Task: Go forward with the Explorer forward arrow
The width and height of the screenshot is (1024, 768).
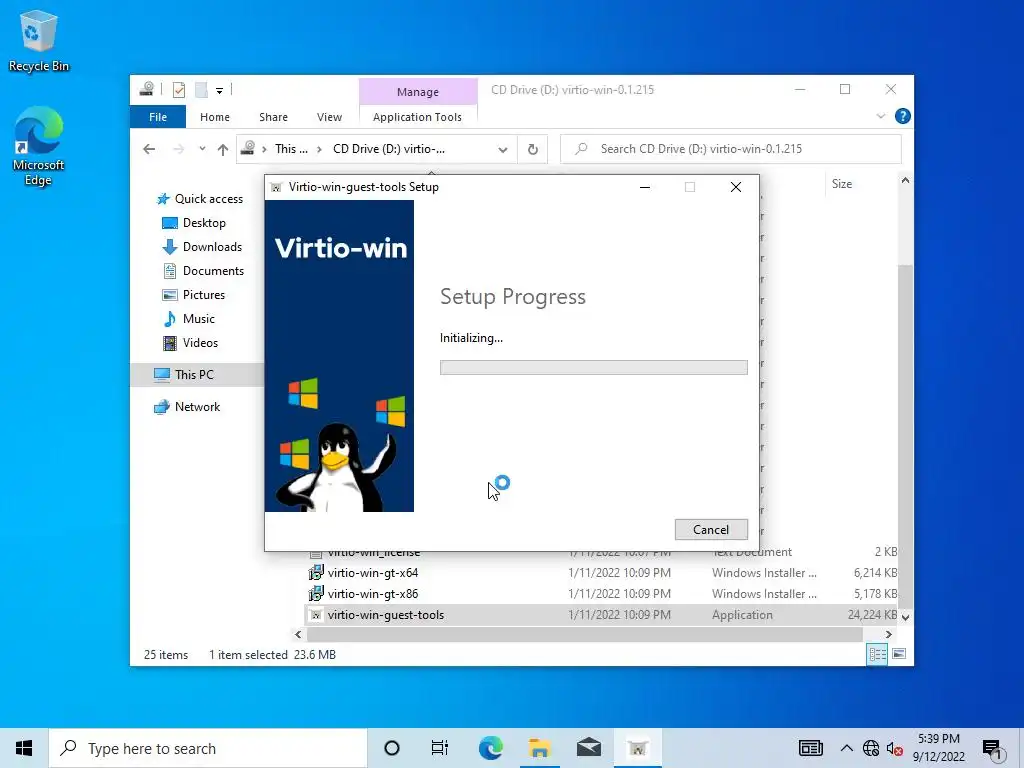Action: 178,150
